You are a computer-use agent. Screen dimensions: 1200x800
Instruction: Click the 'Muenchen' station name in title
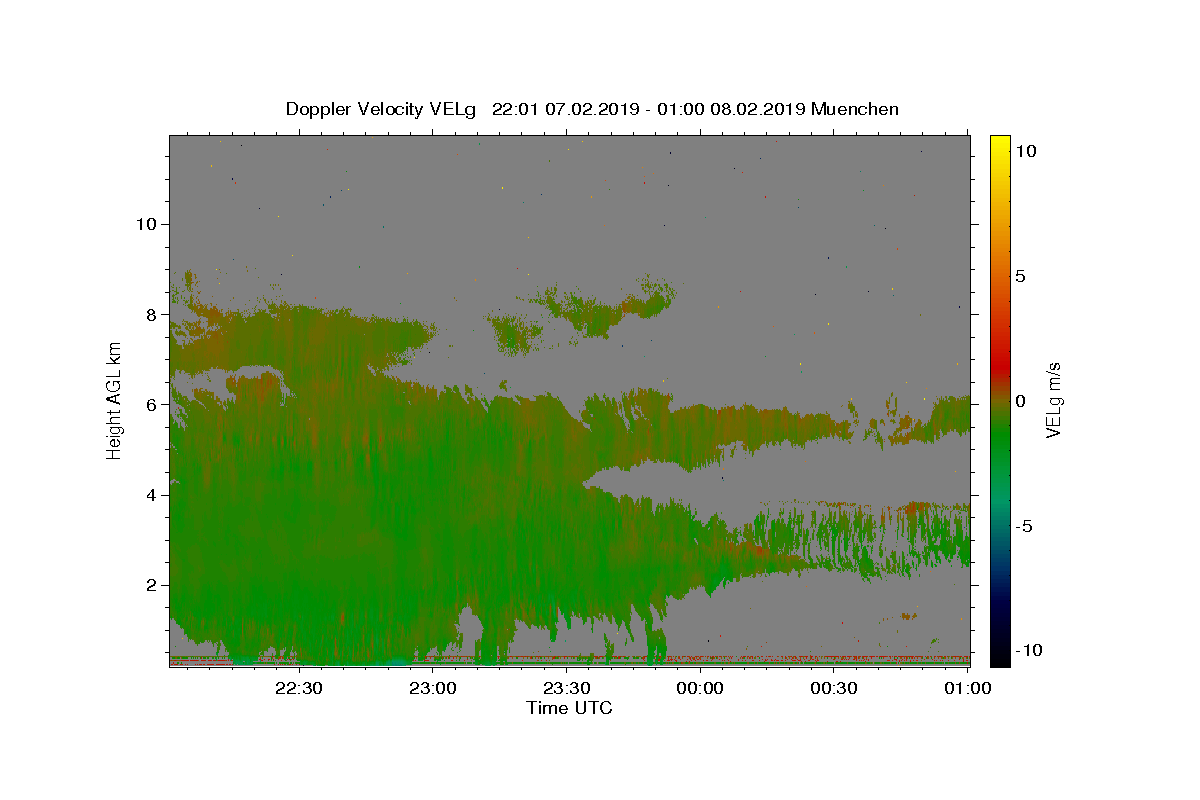click(x=855, y=109)
